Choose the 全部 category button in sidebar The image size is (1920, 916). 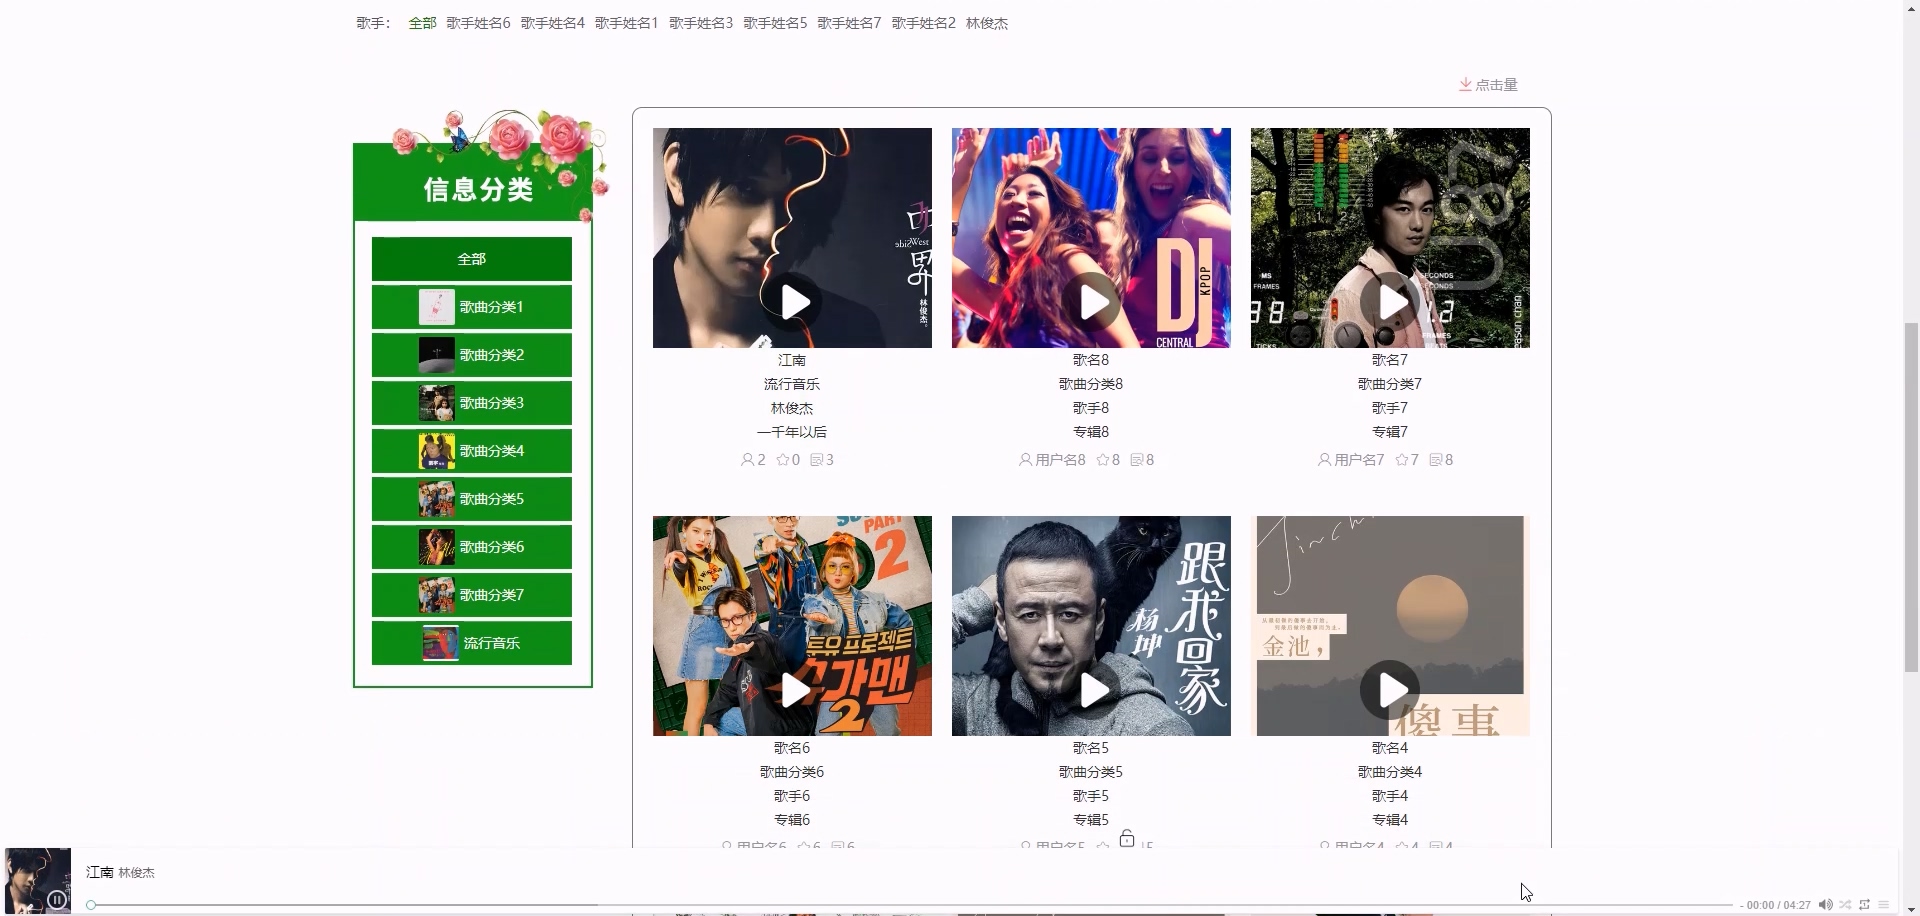(x=472, y=259)
